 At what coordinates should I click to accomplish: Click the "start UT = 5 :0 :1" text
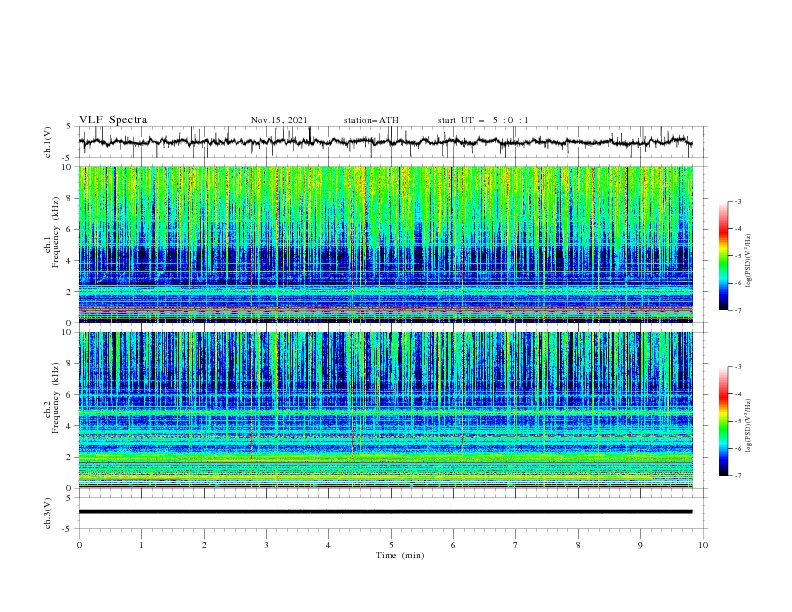coord(483,120)
